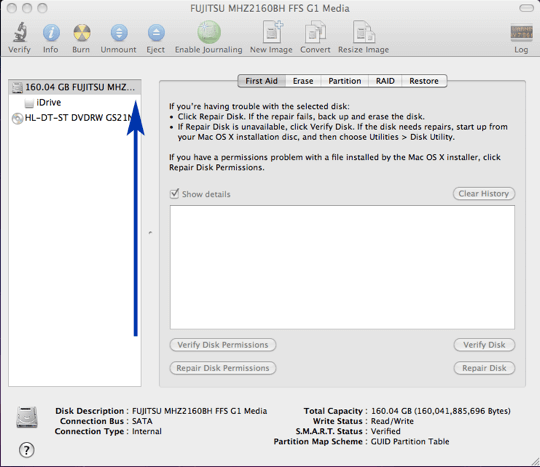
Task: Open the RAID tab
Action: (x=385, y=81)
